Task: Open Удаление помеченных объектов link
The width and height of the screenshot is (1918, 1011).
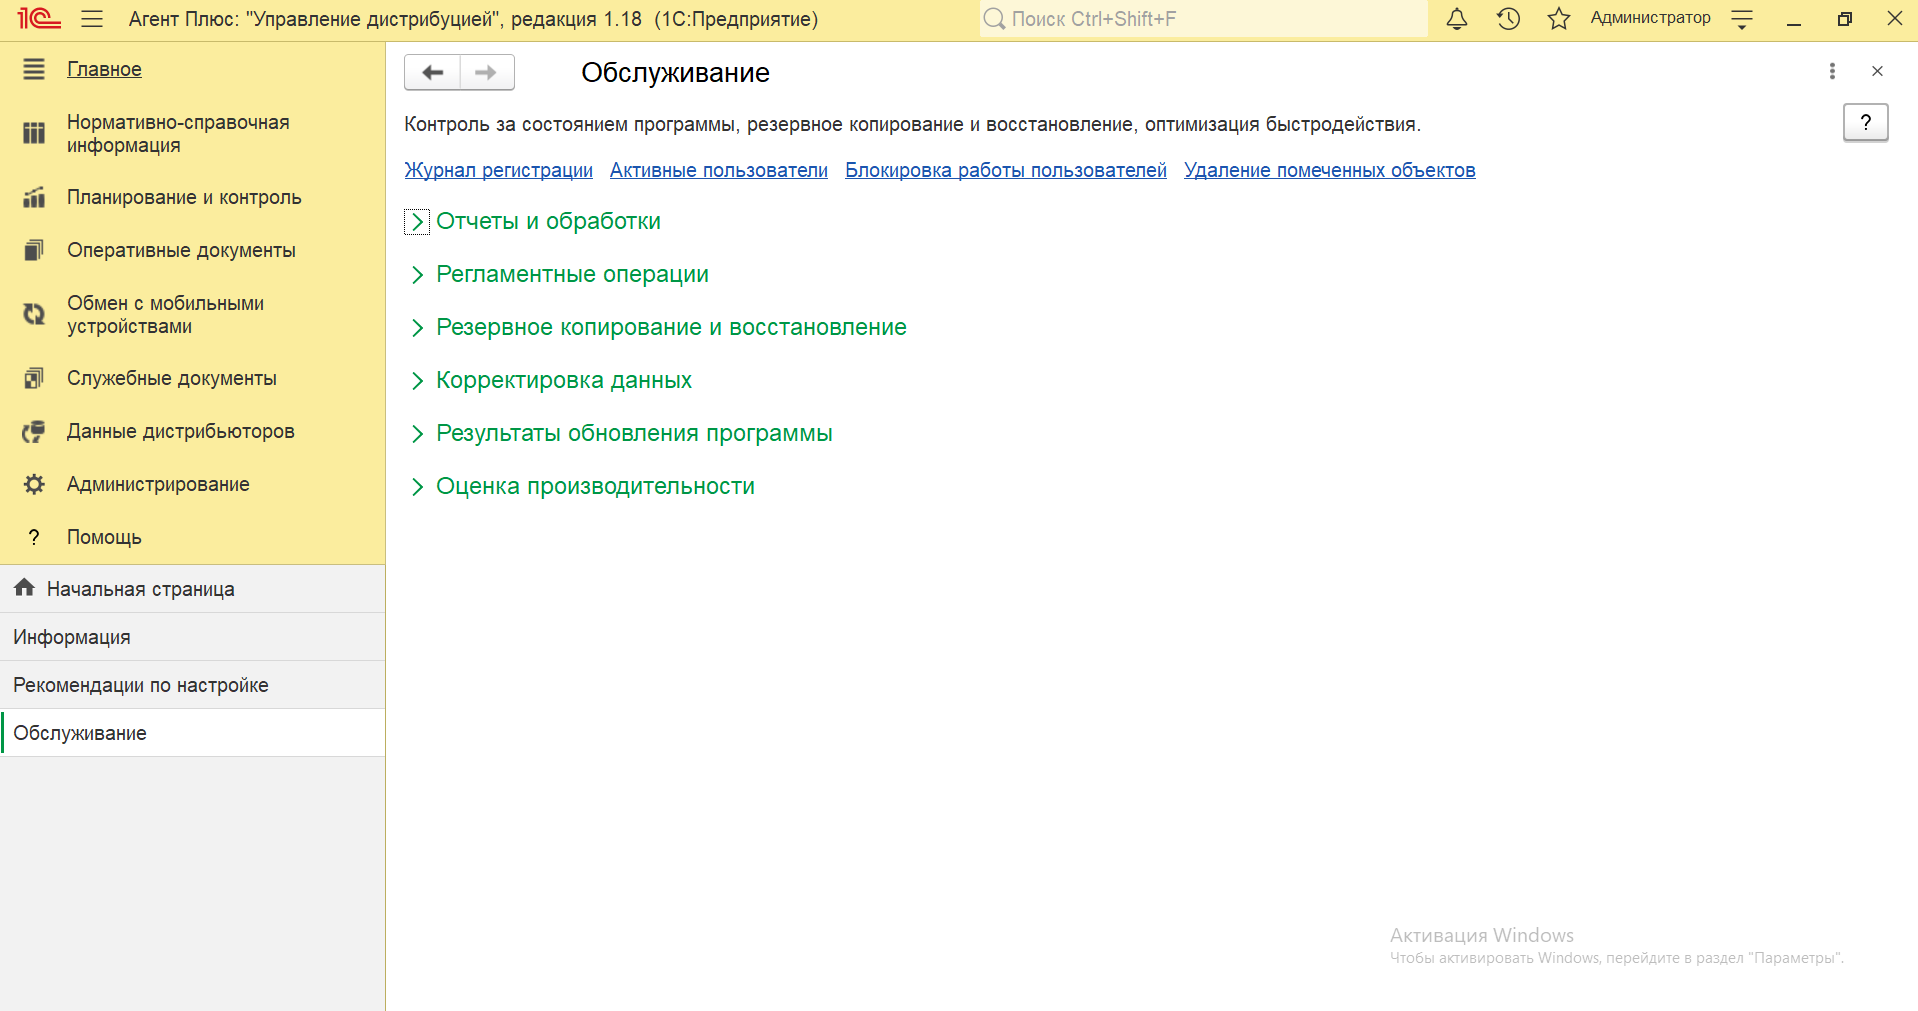Action: (x=1330, y=170)
